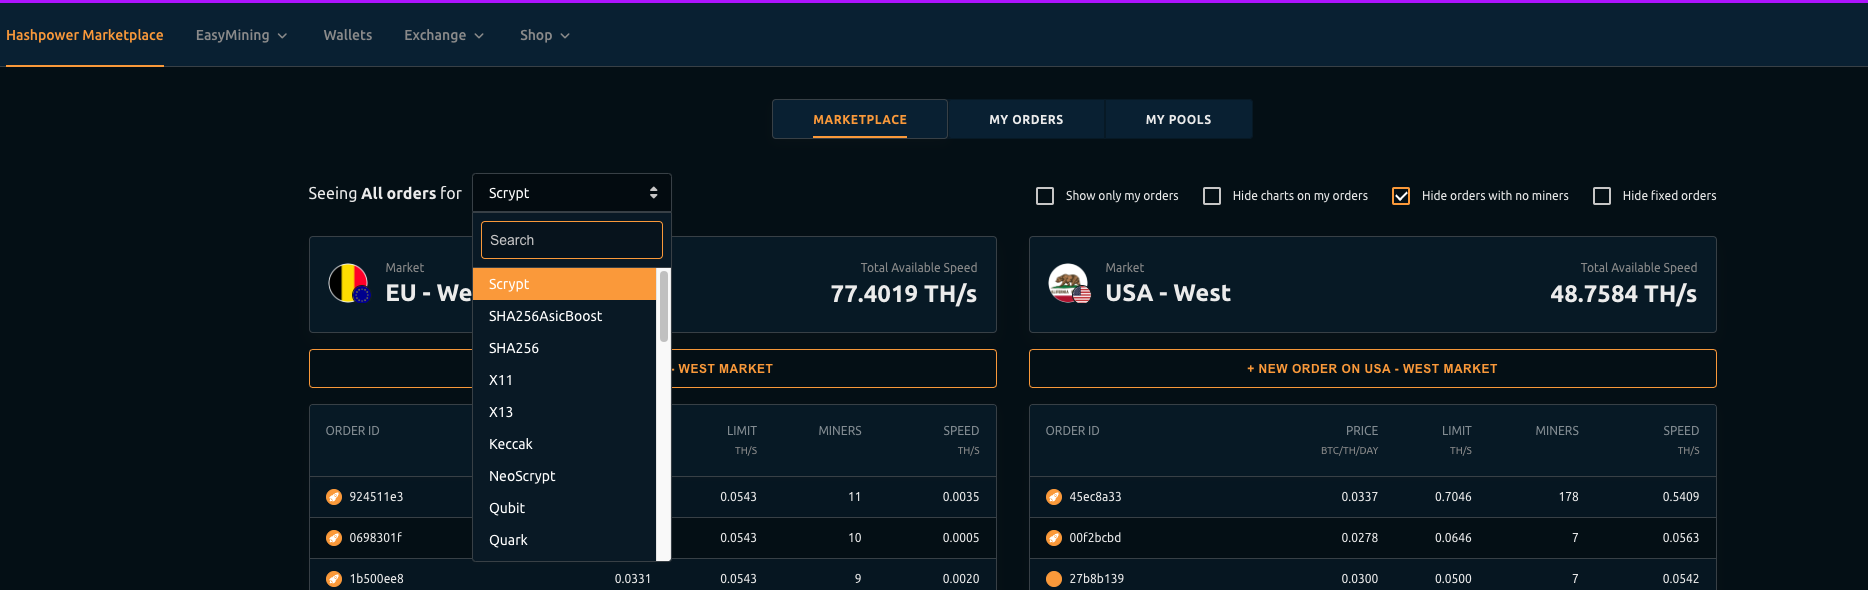
Task: Choose SHA256AsicBoost from the algorithm list
Action: click(545, 316)
